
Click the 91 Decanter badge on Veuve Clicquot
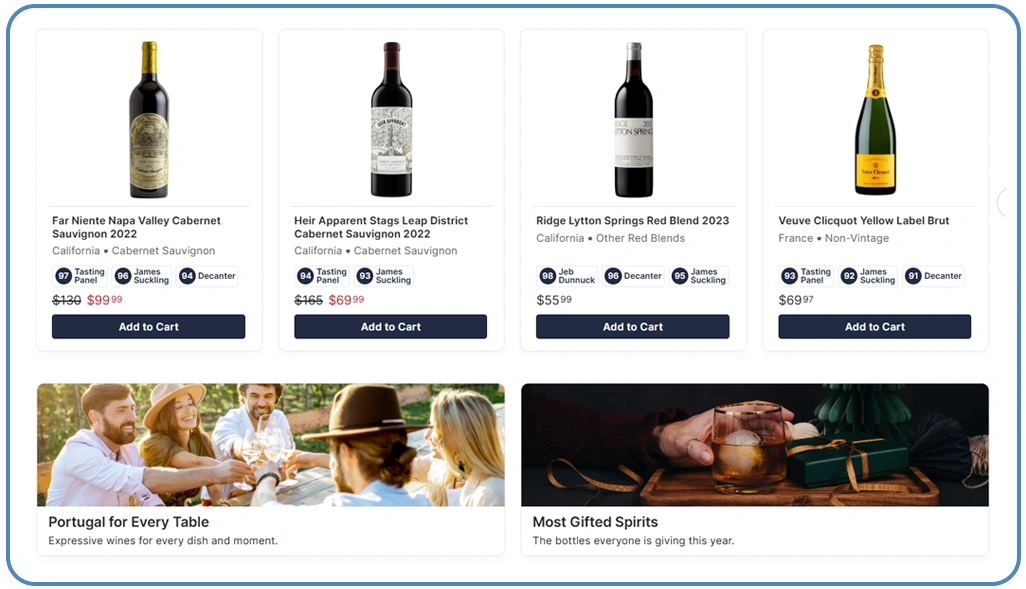point(934,276)
